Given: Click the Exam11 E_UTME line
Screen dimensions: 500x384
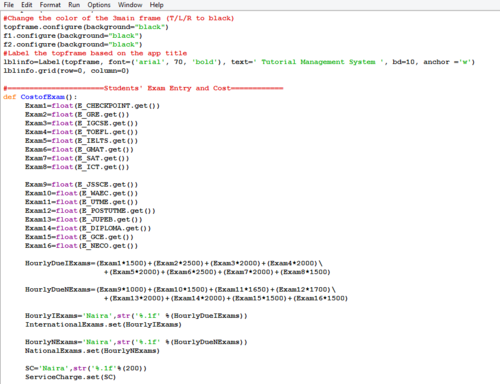Looking at the screenshot, I should (x=81, y=202).
